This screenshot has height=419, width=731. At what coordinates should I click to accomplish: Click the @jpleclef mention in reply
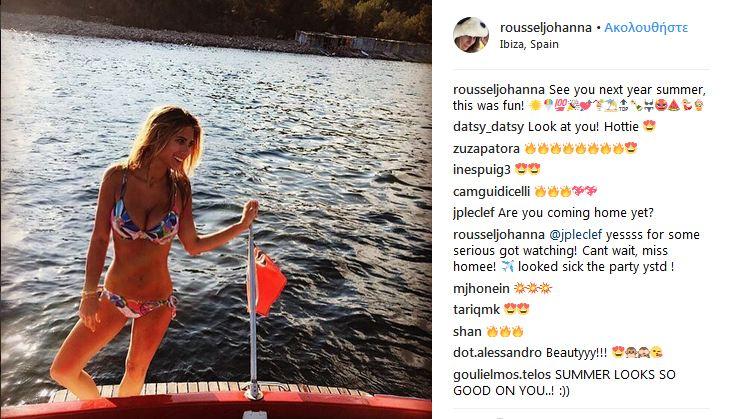point(575,234)
